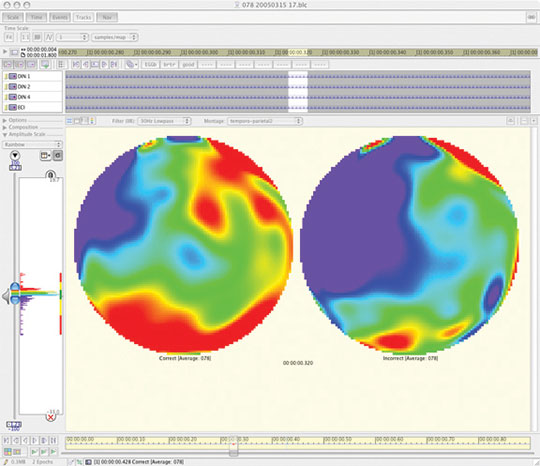Viewport: 540px width, 466px height.
Task: Click the Fit time scale icon
Action: point(9,37)
